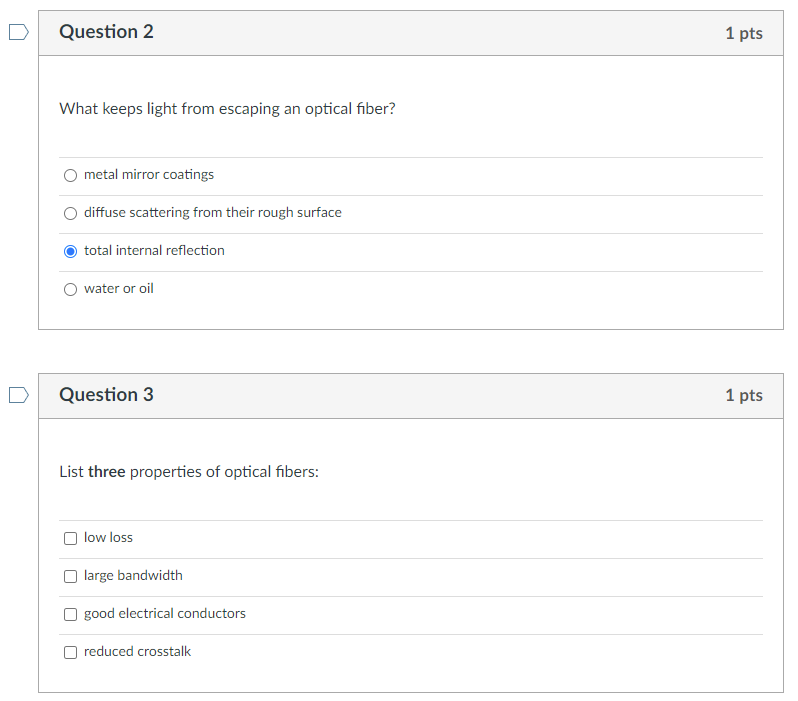Flag Question 2 for review
This screenshot has width=798, height=701.
point(18,33)
